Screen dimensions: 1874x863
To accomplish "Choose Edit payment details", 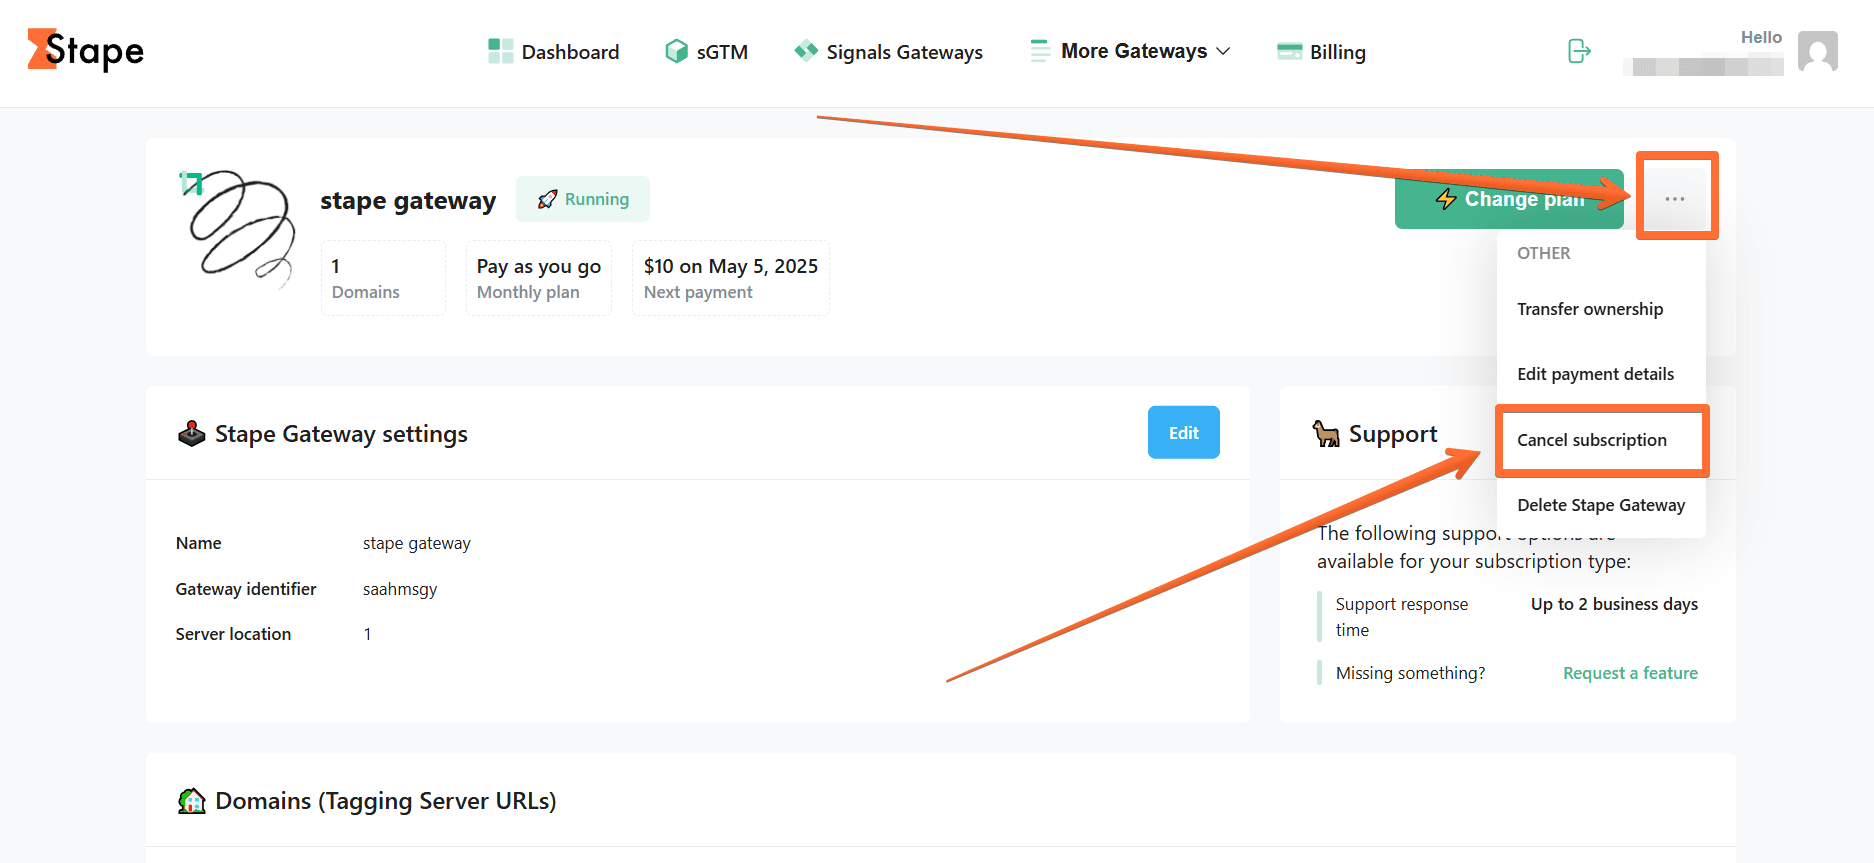I will pos(1595,374).
